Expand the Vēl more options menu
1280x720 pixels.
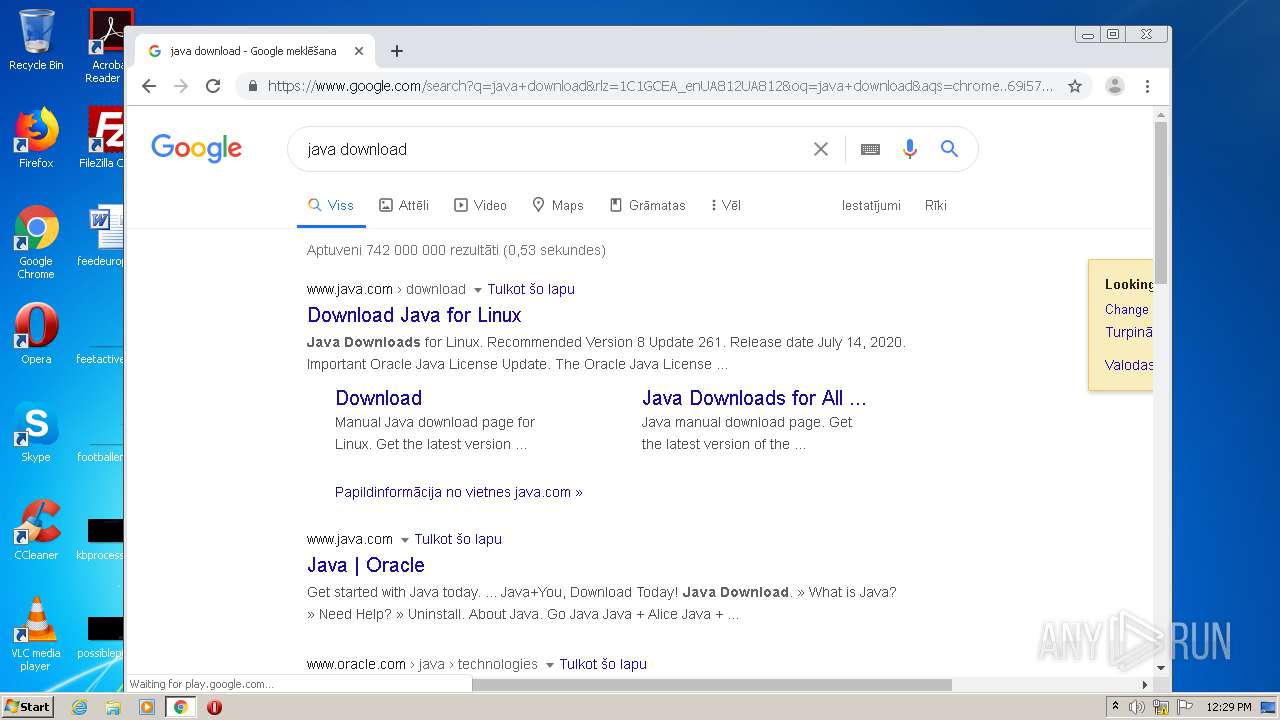click(726, 205)
